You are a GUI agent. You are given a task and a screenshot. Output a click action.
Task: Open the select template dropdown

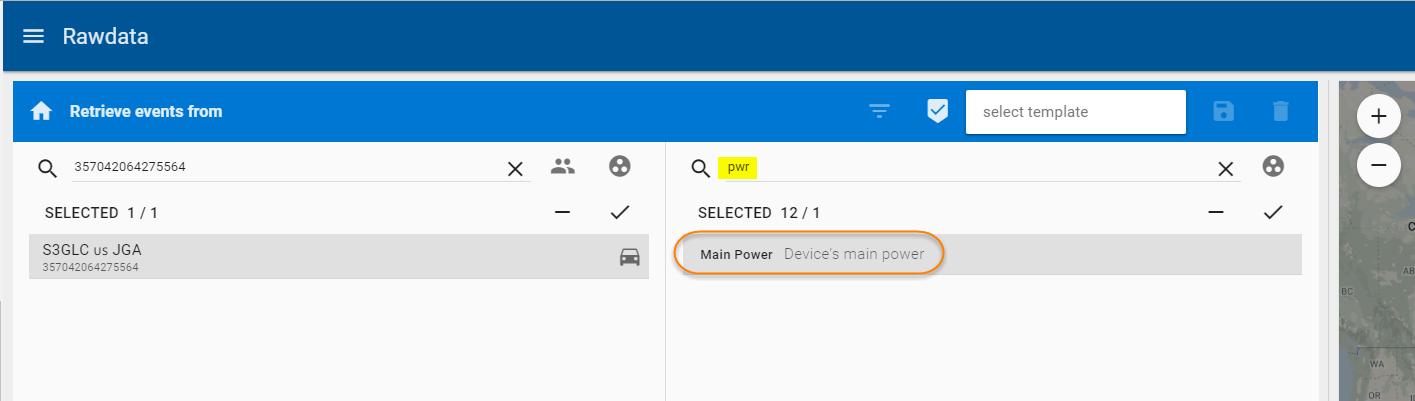[1075, 112]
